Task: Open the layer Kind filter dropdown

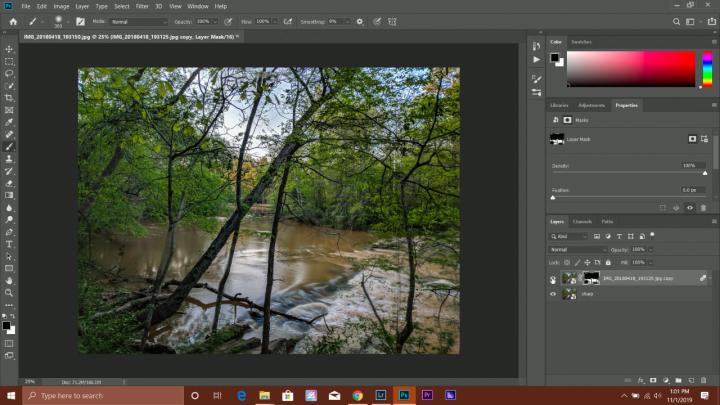Action: tap(569, 236)
